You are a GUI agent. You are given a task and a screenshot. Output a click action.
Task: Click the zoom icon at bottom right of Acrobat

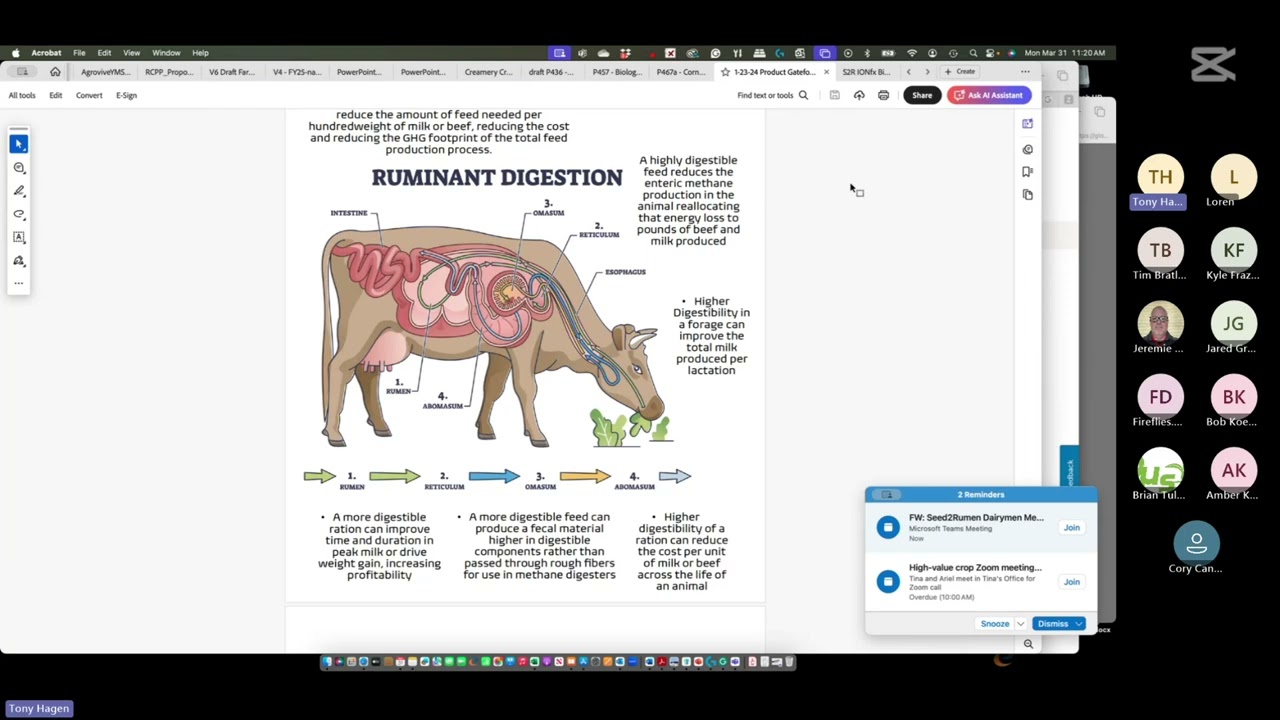[x=1028, y=644]
